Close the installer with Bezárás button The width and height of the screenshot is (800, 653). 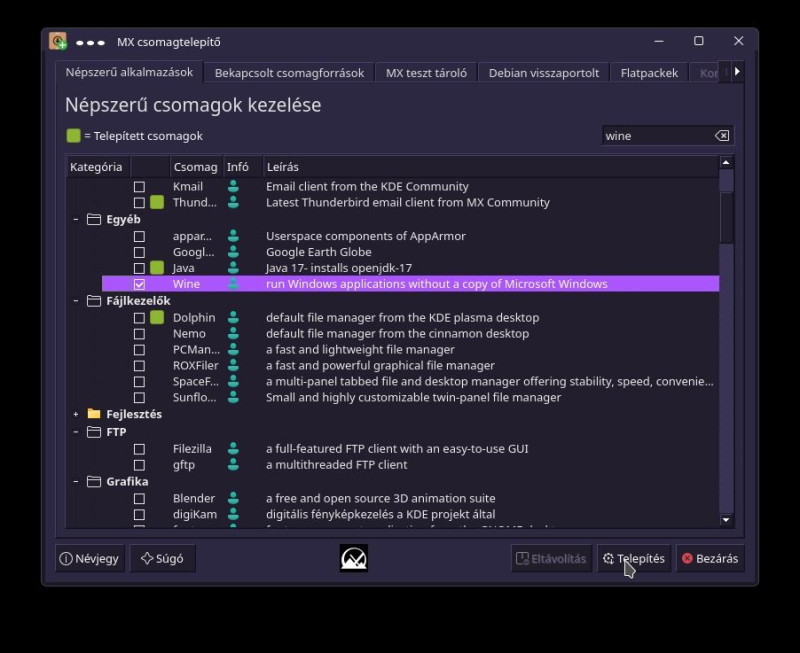pos(710,559)
